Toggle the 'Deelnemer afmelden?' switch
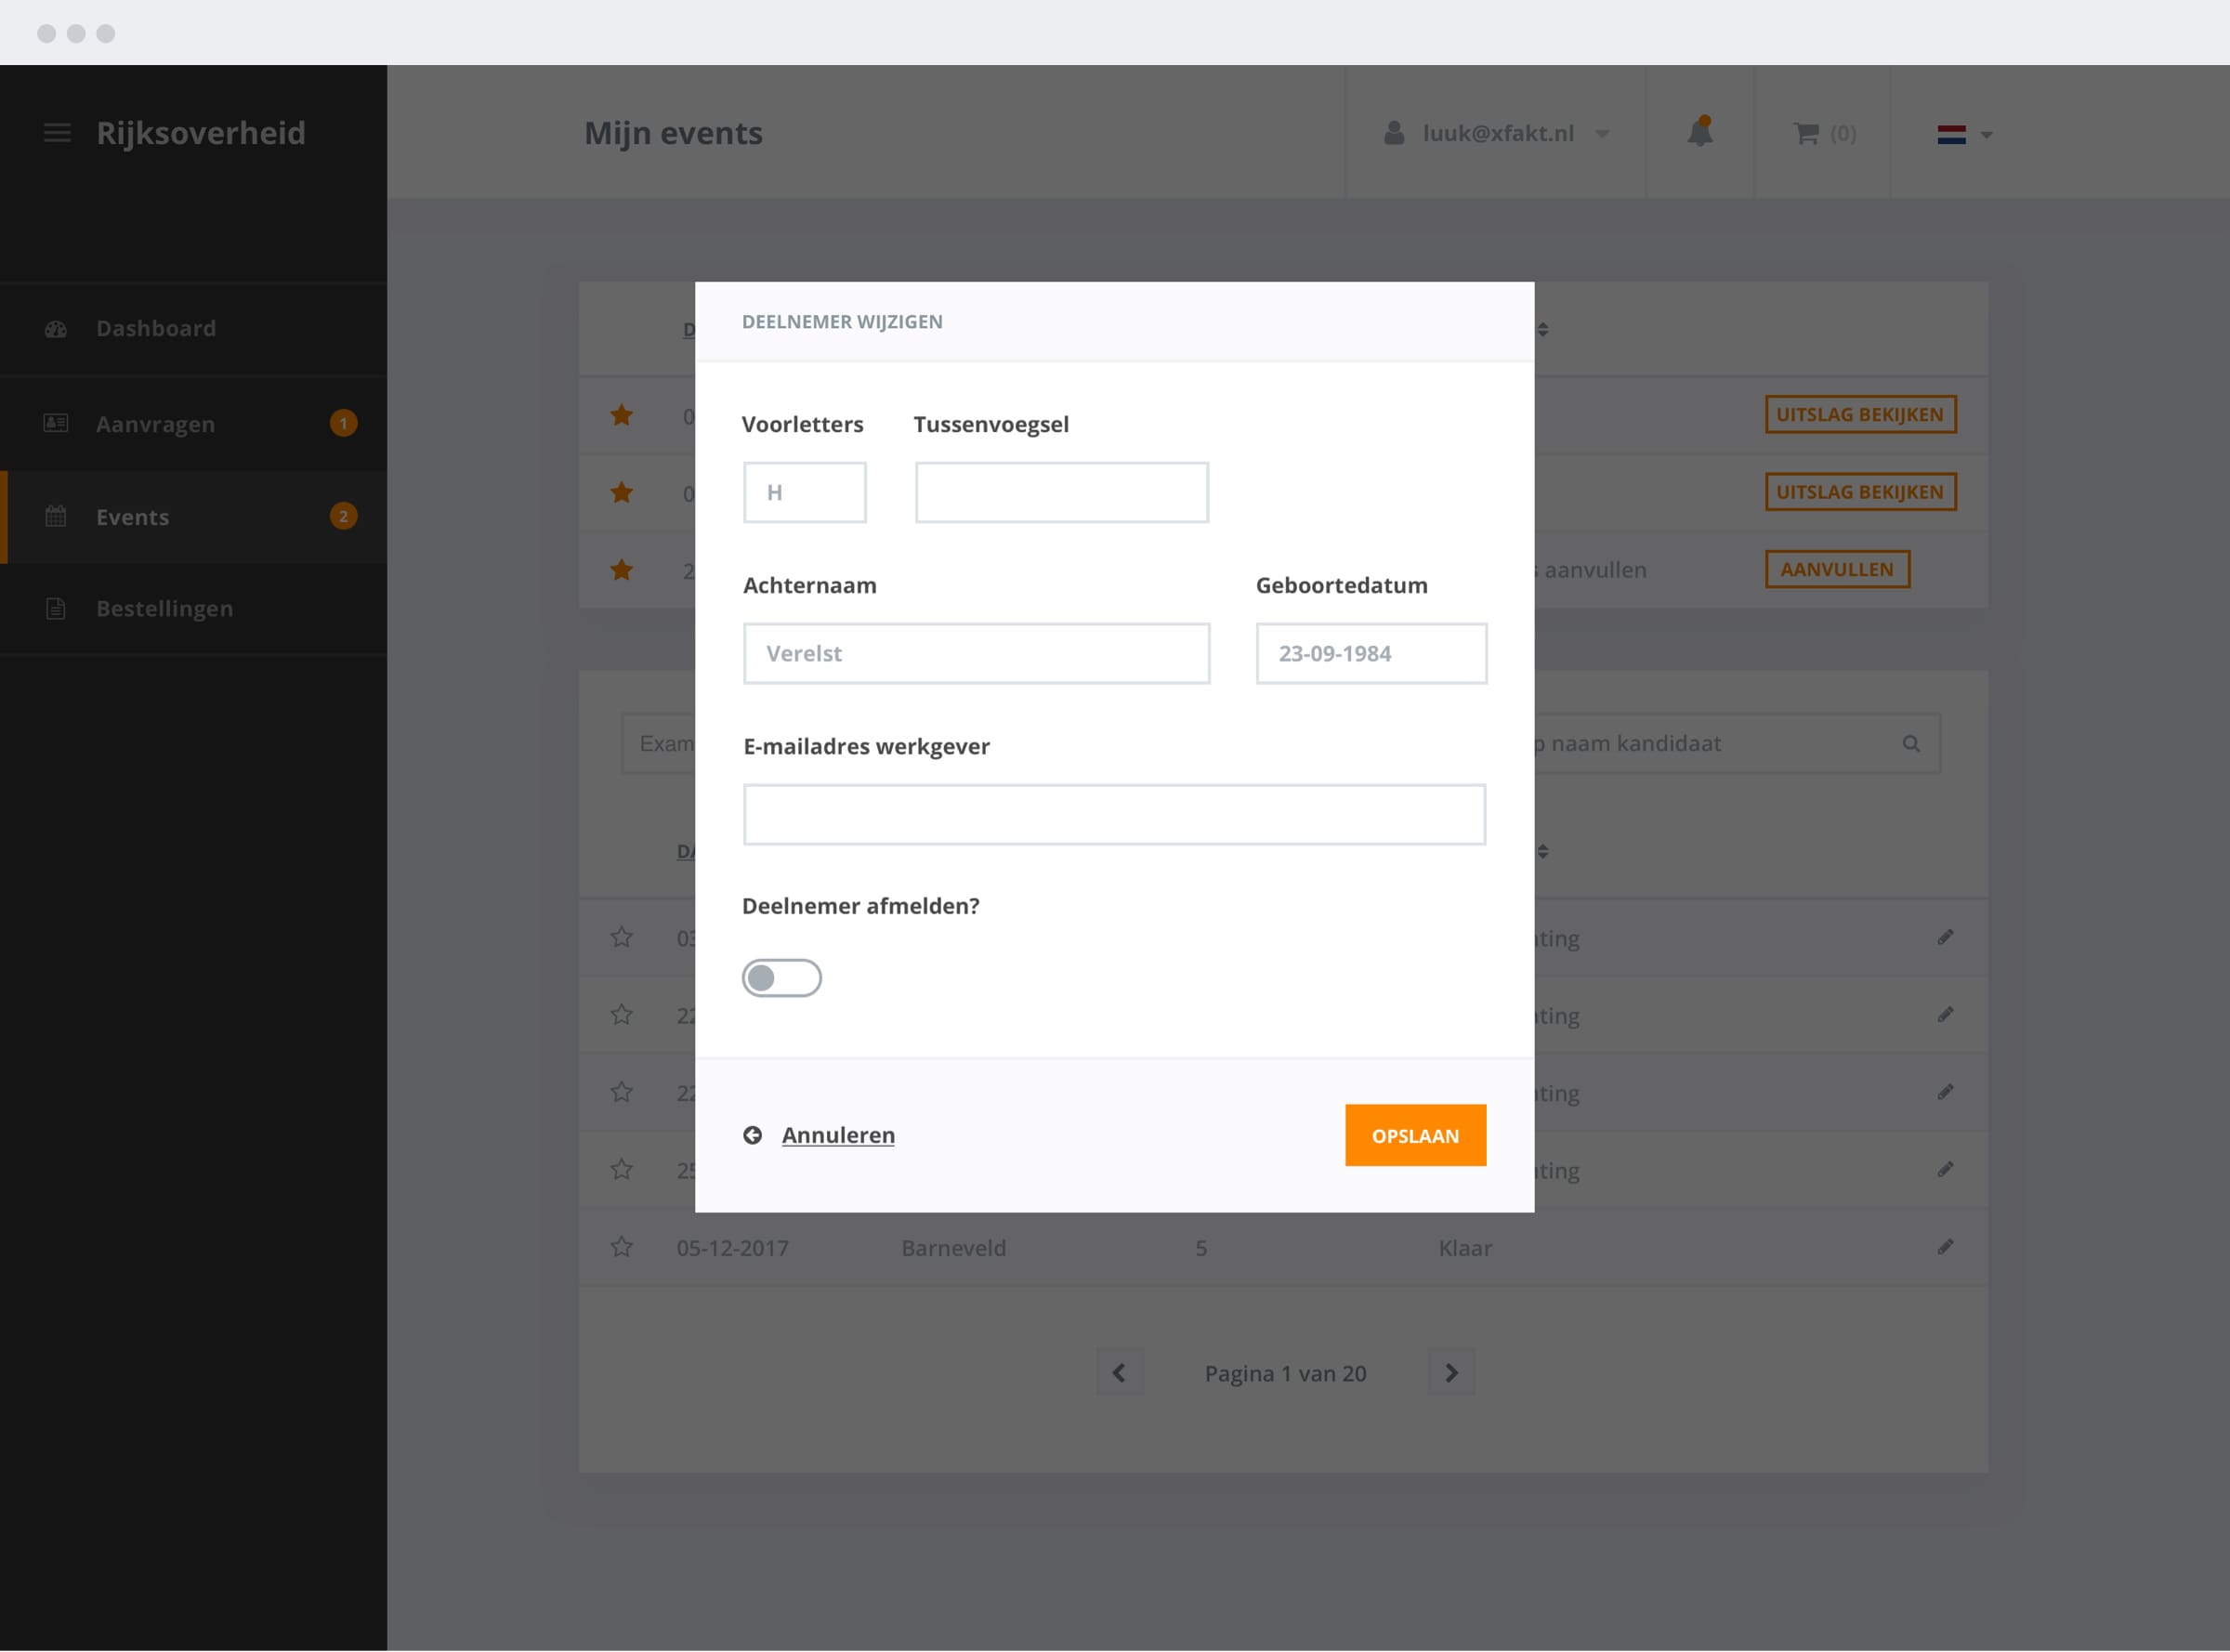 click(x=782, y=977)
